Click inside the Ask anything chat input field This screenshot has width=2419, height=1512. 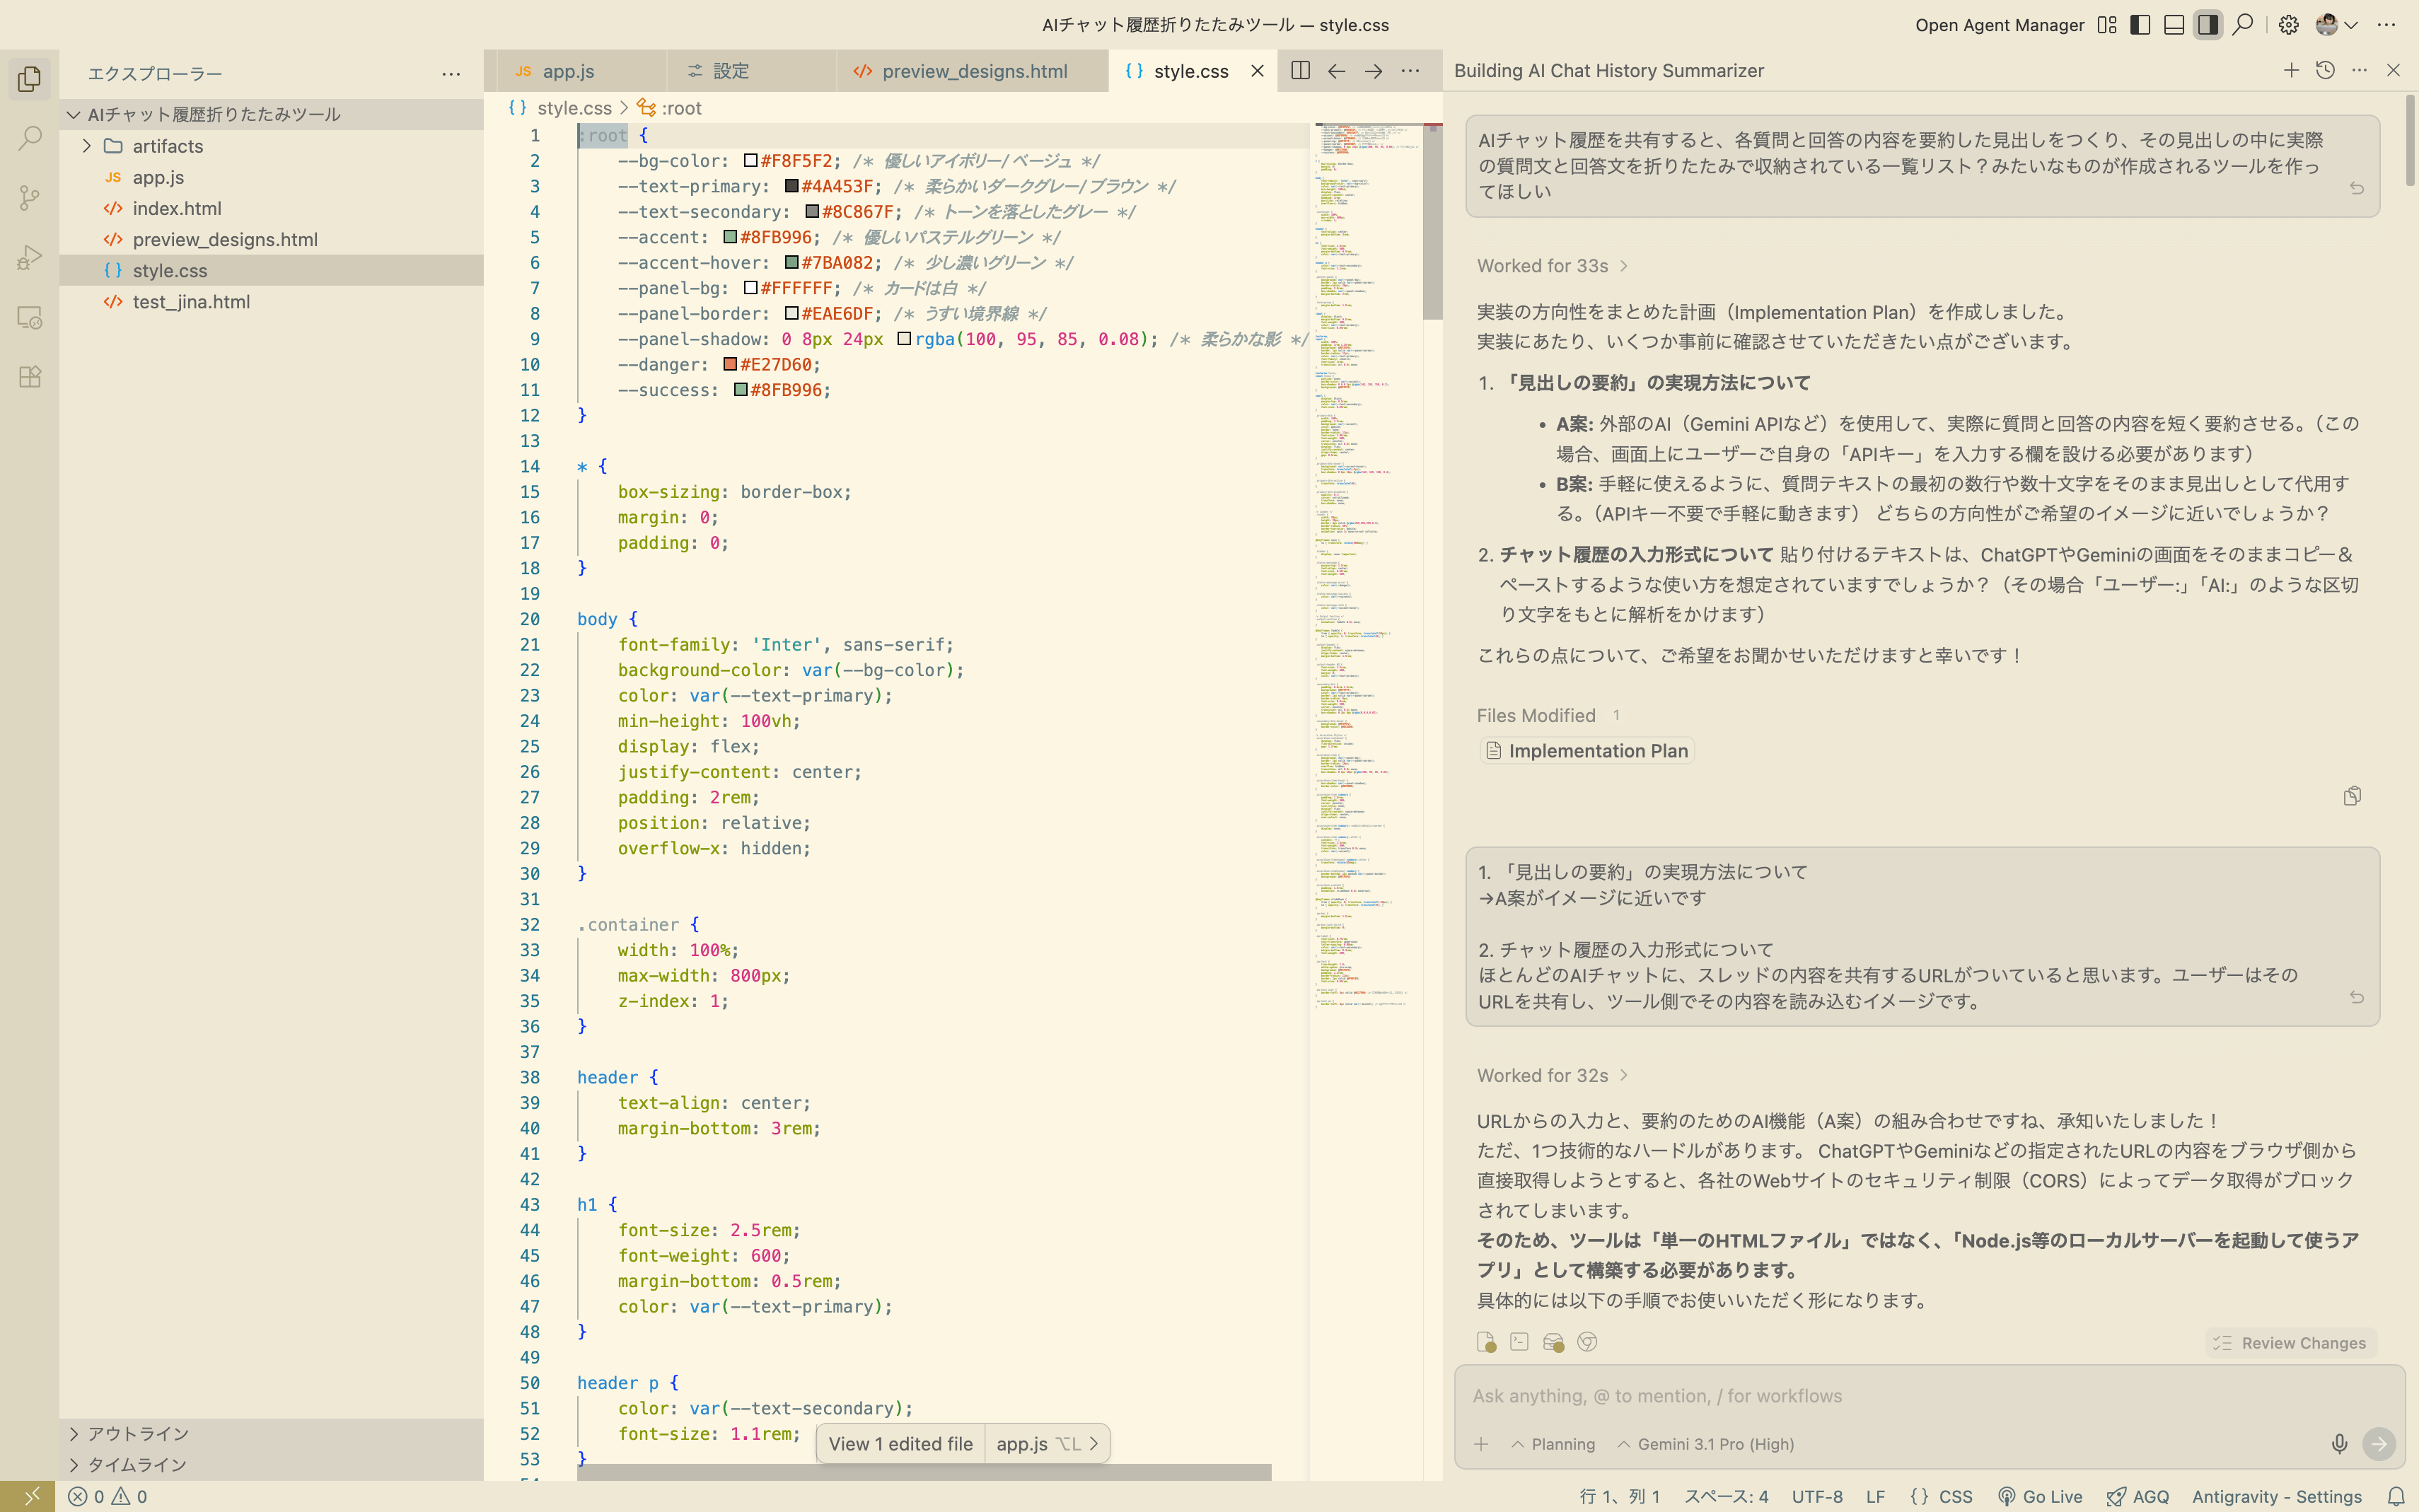pyautogui.click(x=1800, y=1395)
